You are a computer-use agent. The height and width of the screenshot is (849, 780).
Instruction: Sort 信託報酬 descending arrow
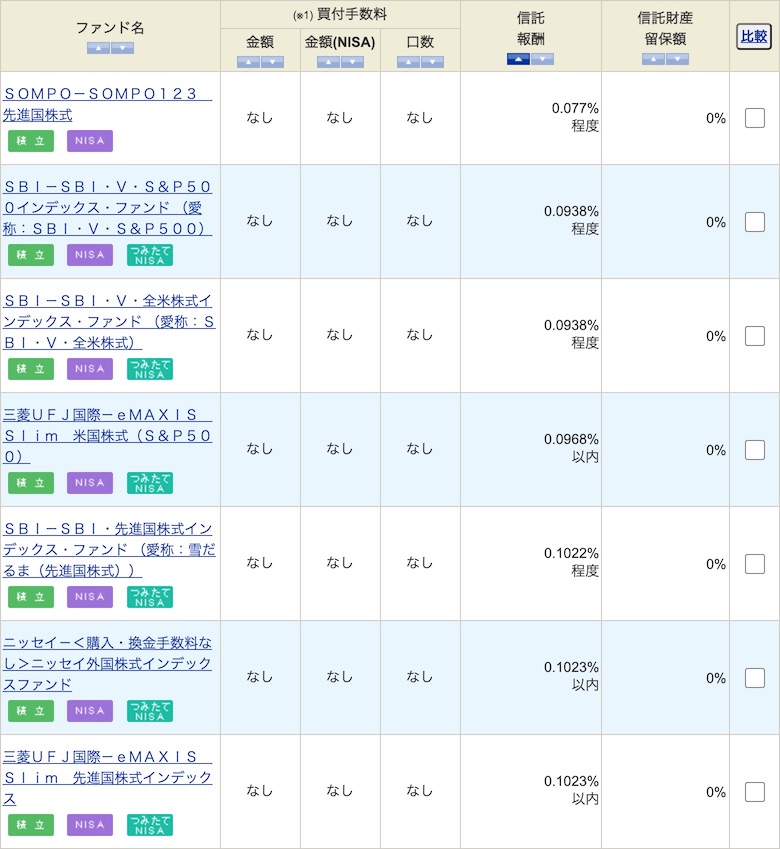click(x=542, y=59)
